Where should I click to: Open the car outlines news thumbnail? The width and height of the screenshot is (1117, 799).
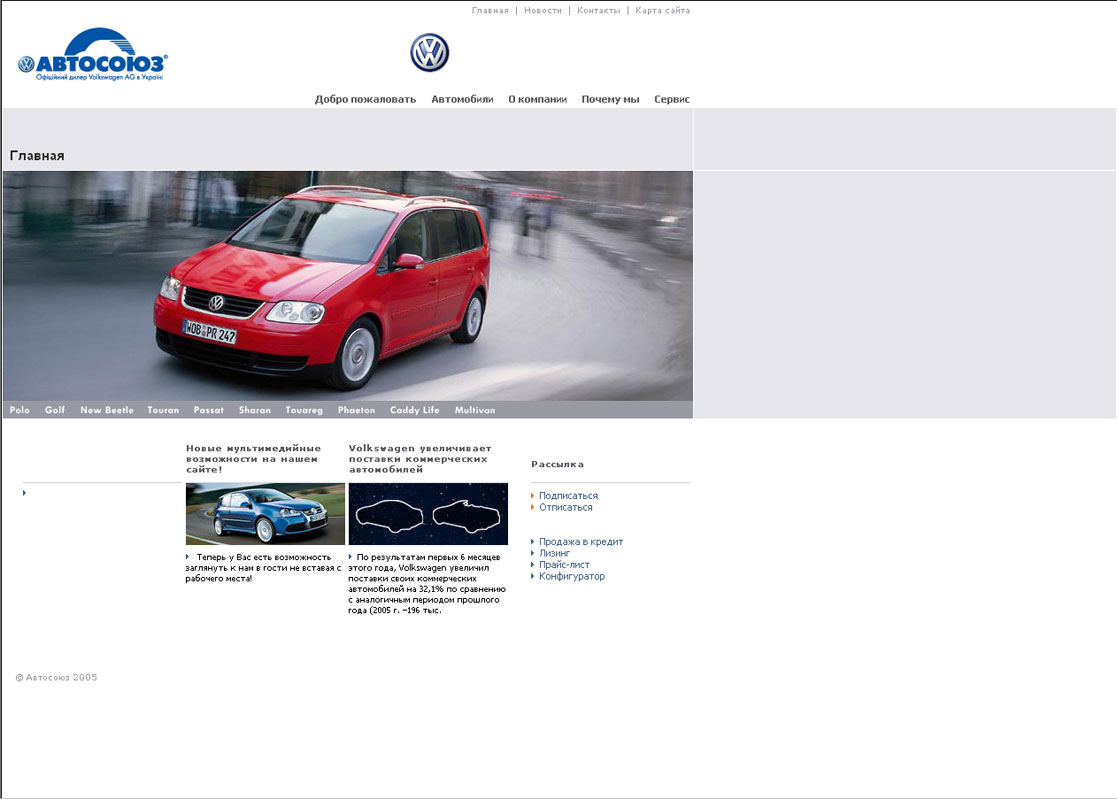[428, 513]
